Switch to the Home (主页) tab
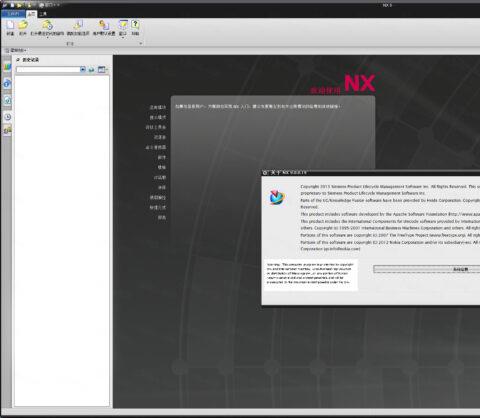480x418 pixels. point(31,14)
